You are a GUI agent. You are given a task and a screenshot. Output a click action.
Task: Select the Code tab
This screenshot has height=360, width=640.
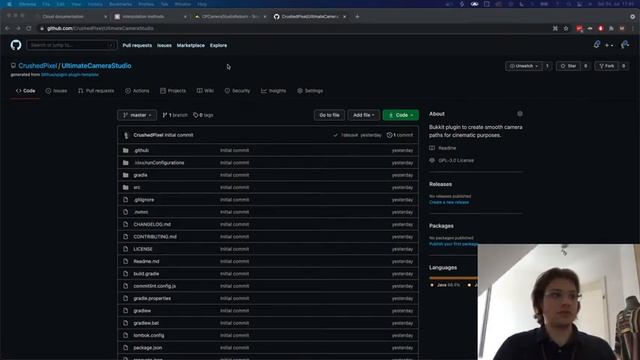[x=25, y=91]
